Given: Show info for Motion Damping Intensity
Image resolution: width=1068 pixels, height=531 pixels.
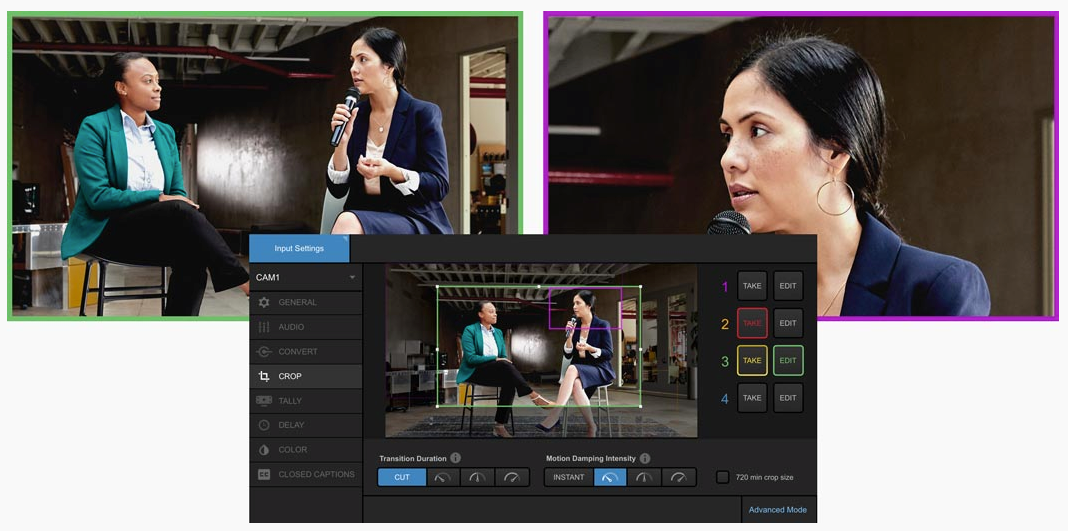Looking at the screenshot, I should click(645, 458).
